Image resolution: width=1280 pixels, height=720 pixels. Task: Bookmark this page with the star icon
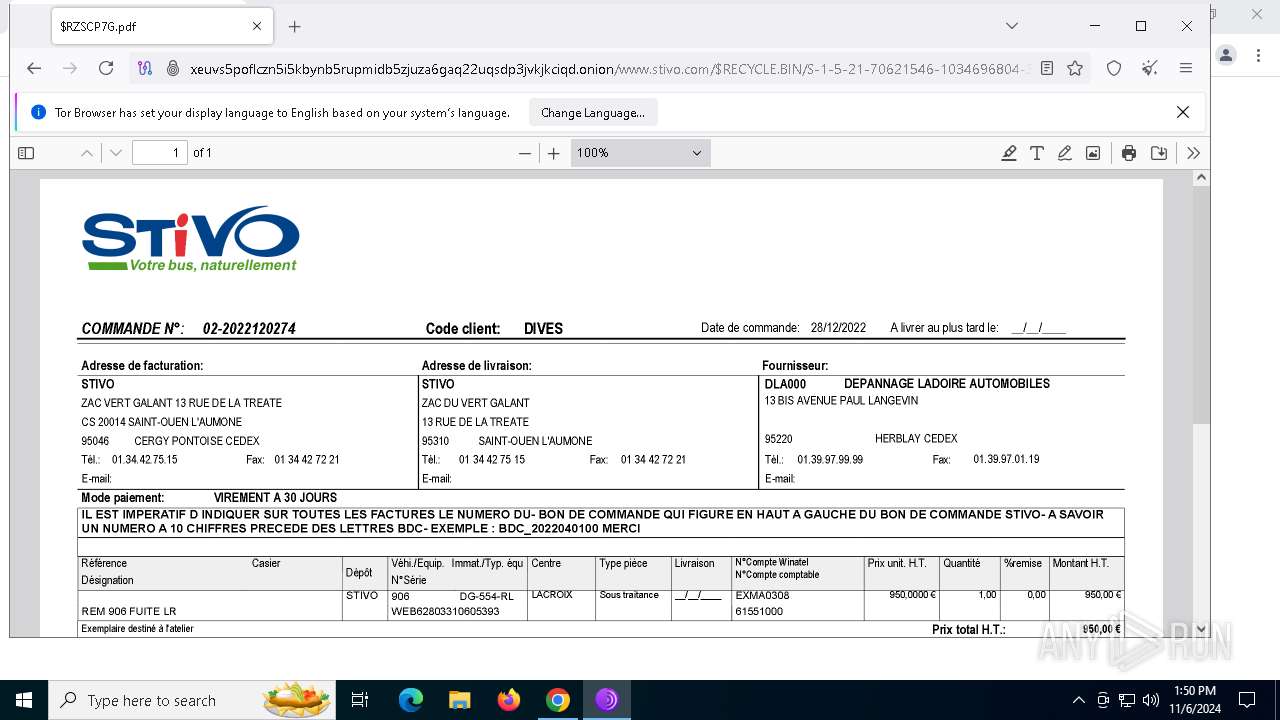[1075, 68]
